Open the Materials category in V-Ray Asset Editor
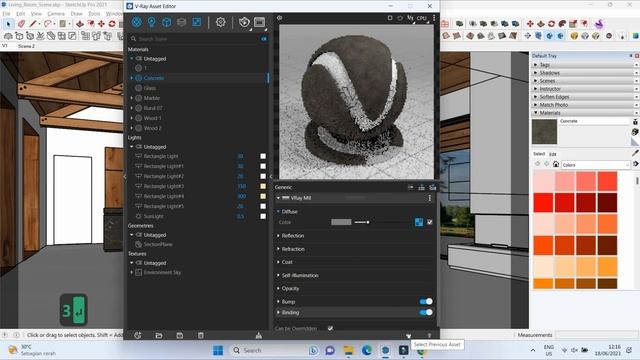The width and height of the screenshot is (640, 360). (136, 22)
